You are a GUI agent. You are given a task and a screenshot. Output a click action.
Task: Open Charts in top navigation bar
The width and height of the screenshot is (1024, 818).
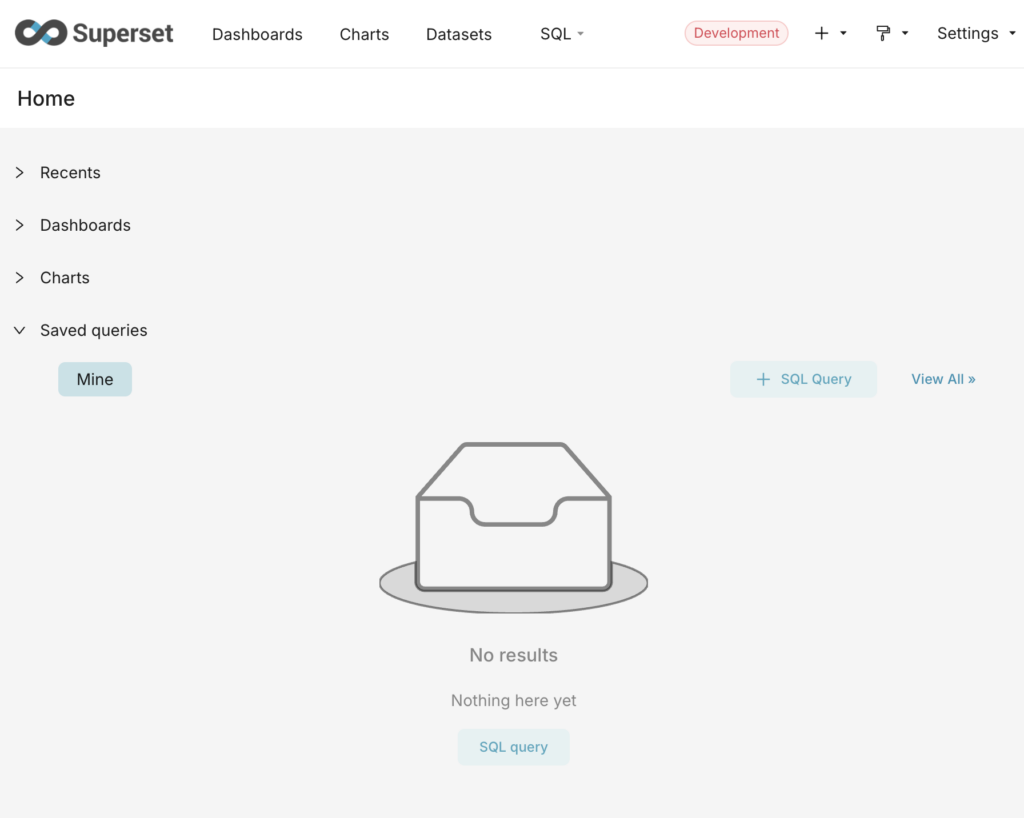pos(364,34)
